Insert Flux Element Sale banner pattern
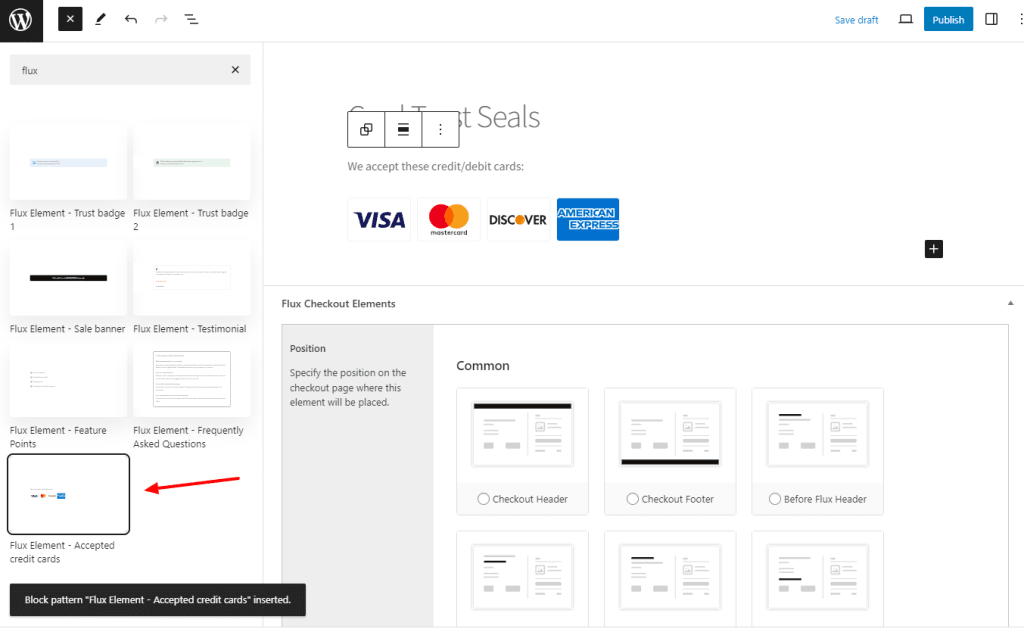1024x632 pixels. pyautogui.click(x=68, y=278)
